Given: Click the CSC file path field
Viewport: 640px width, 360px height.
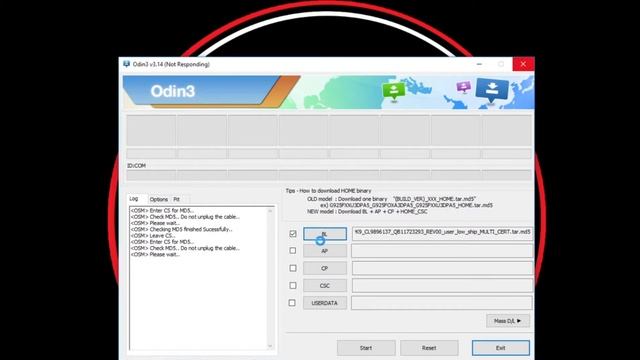Looking at the screenshot, I should (x=442, y=286).
